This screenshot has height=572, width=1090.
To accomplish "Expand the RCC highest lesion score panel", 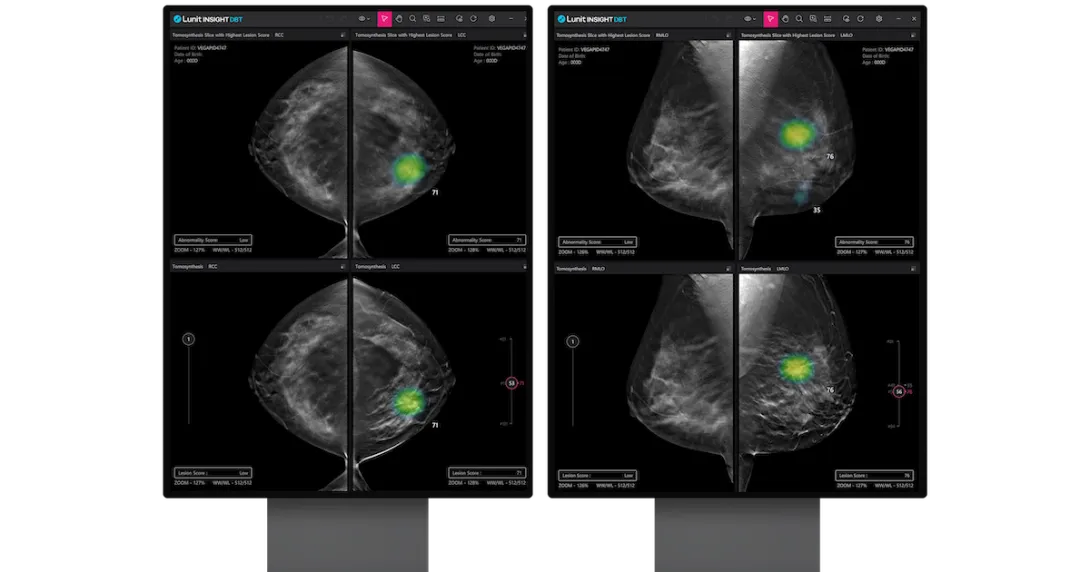I will click(342, 35).
